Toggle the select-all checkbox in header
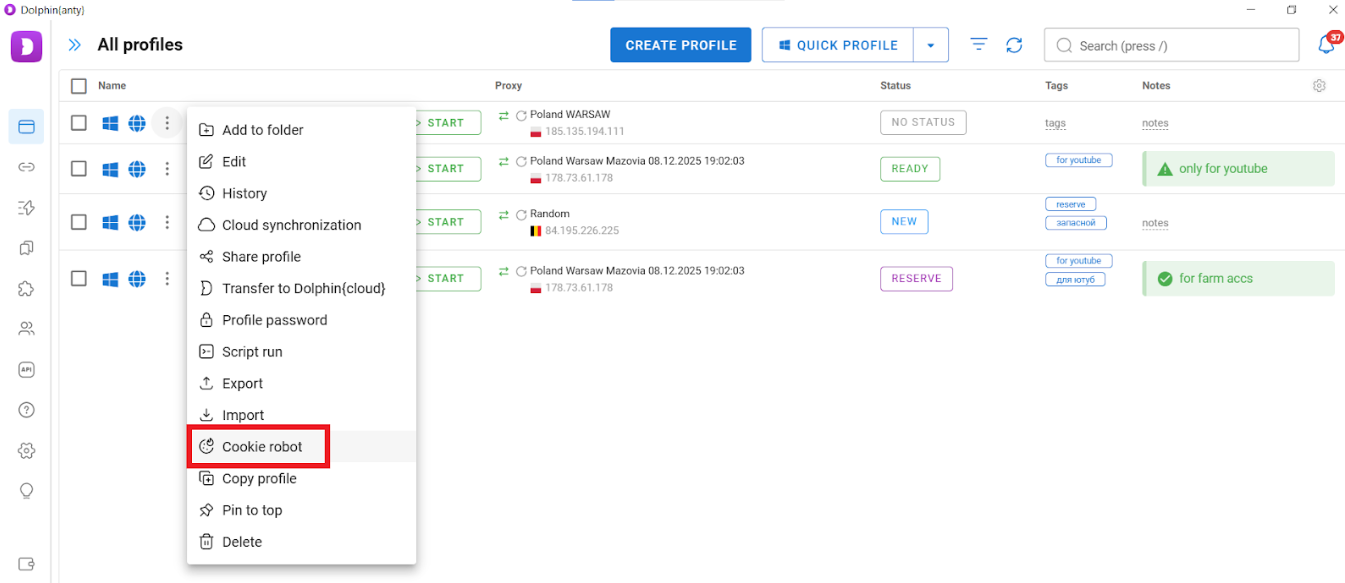 point(79,86)
